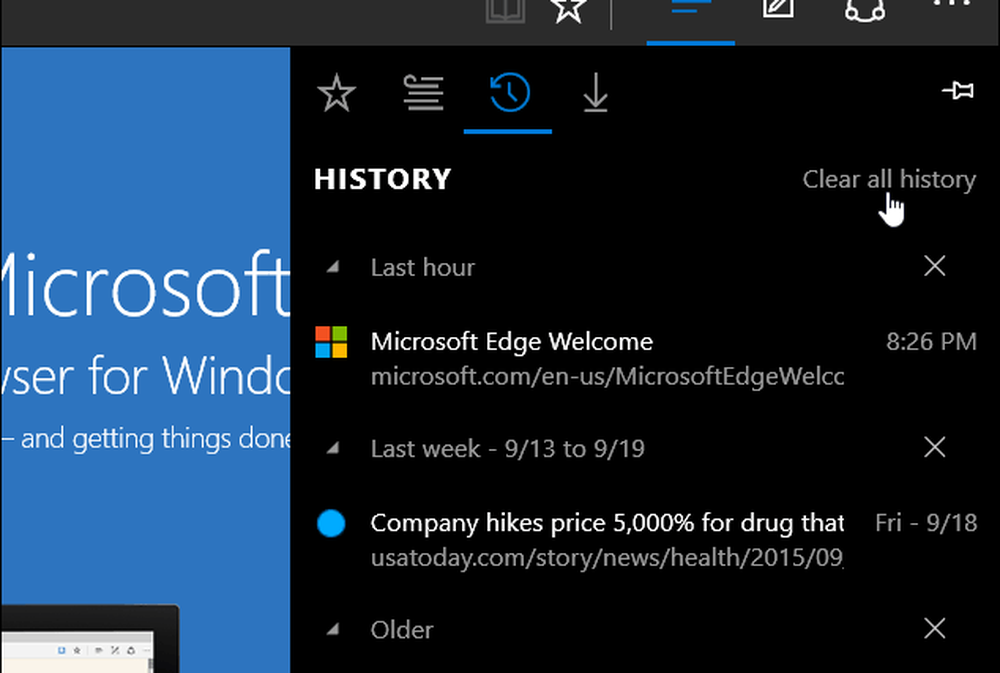This screenshot has height=673, width=1000.
Task: Switch to the Favorites tab in Hub
Action: pos(336,95)
